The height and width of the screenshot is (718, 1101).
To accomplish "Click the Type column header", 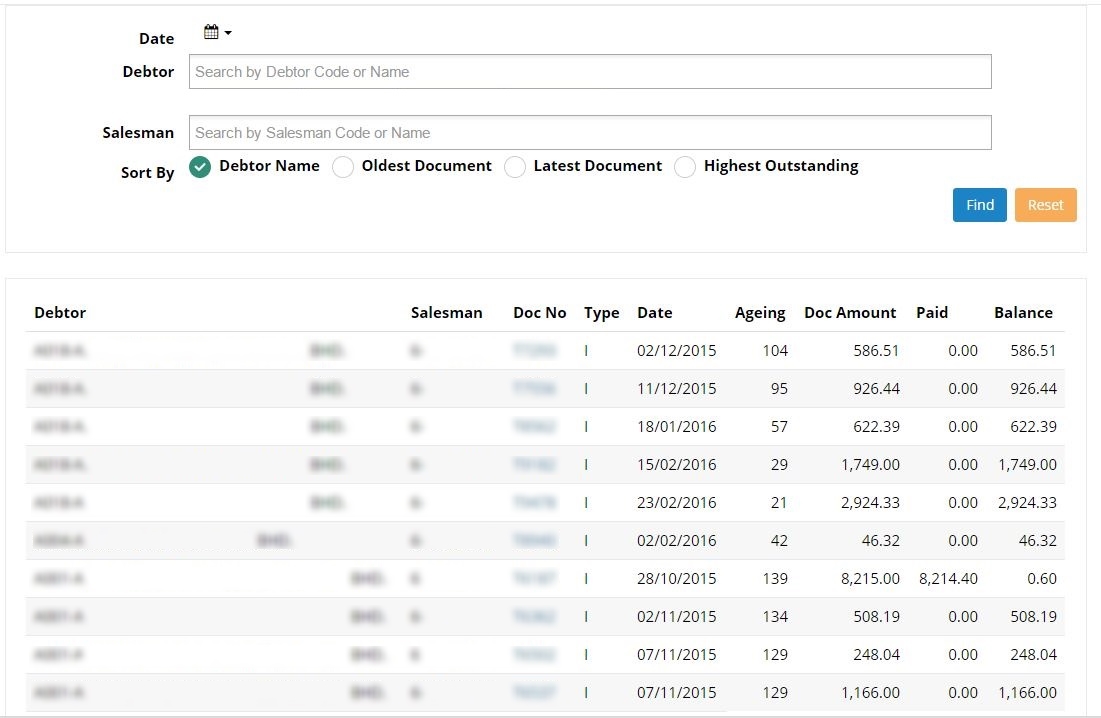I will [602, 313].
